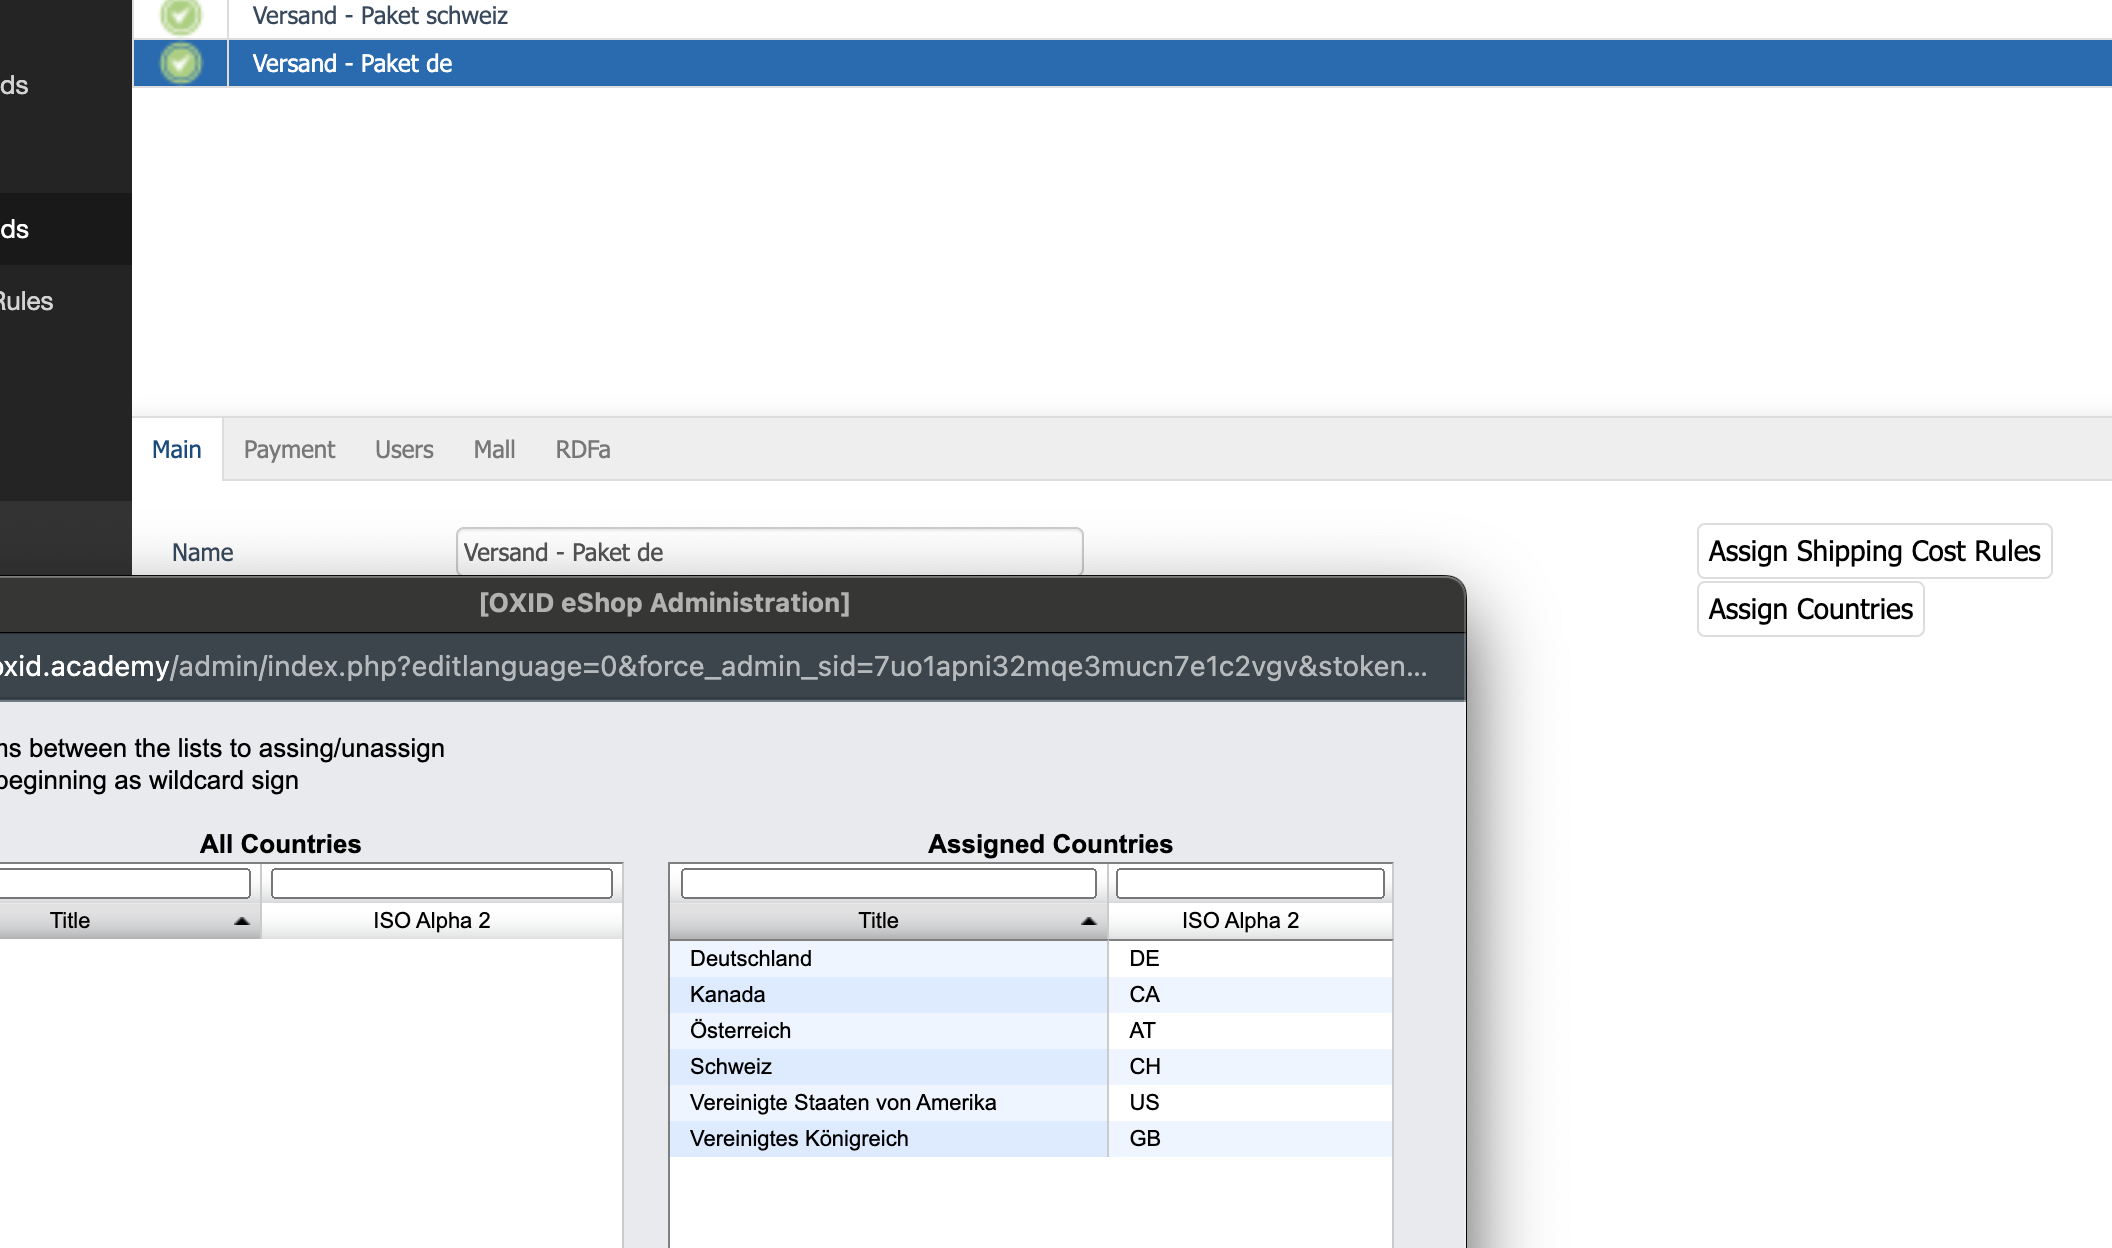
Task: Click Assign Shipping Cost Rules button
Action: (x=1874, y=551)
